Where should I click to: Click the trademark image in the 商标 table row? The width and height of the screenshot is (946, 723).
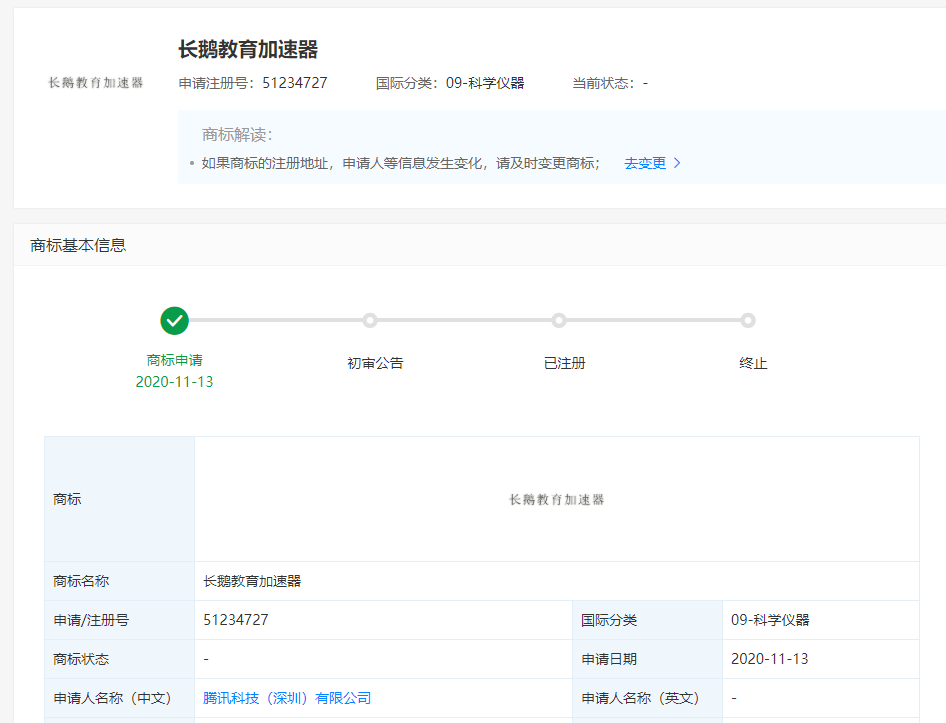(x=557, y=499)
